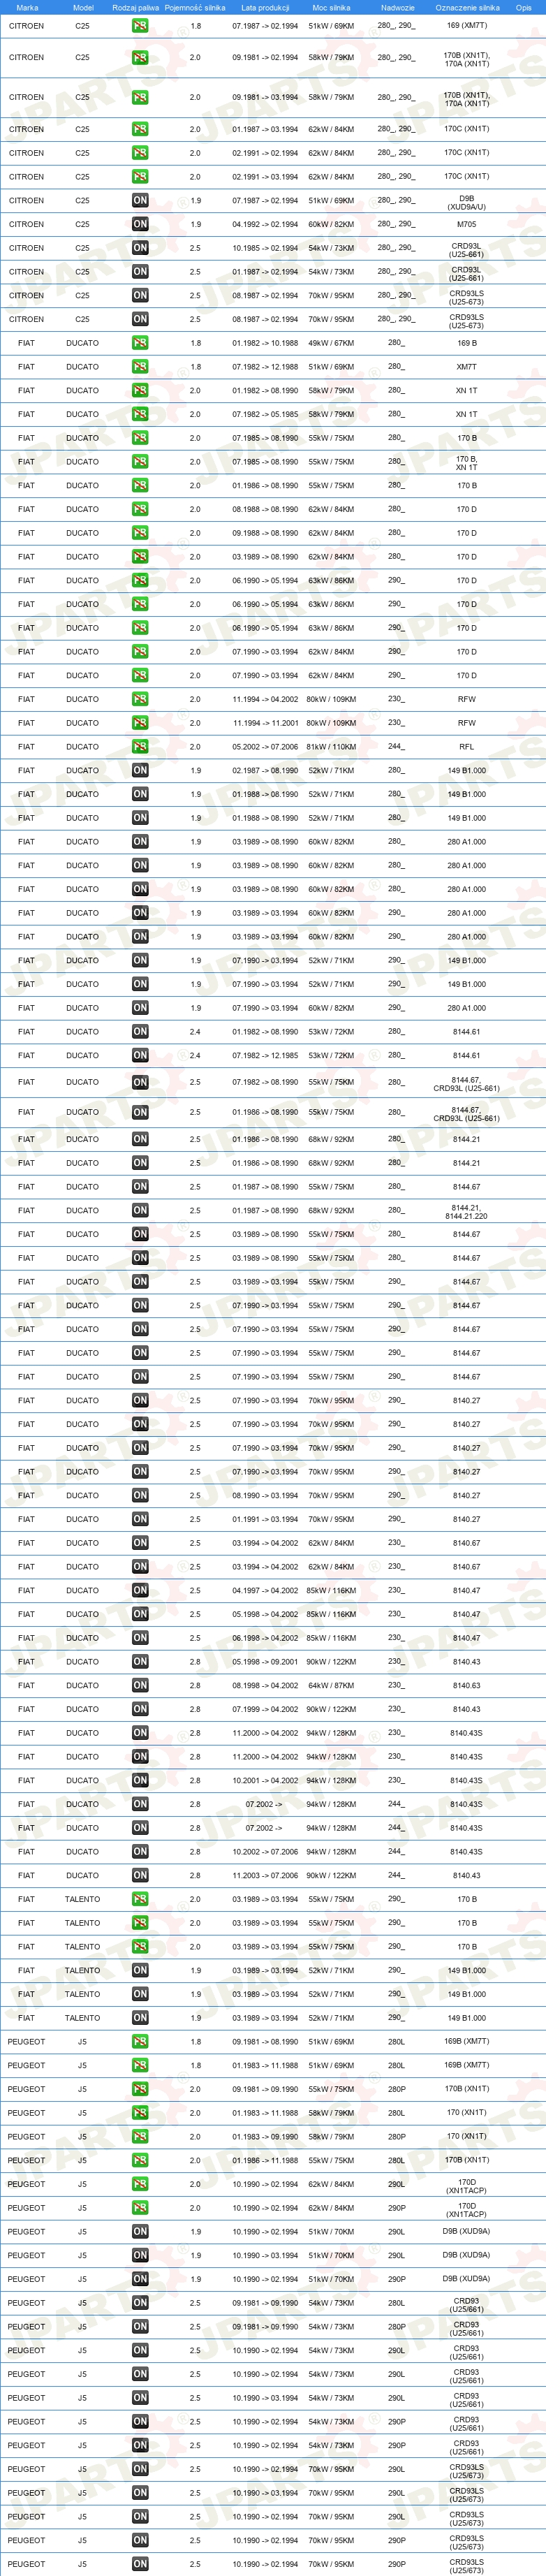Select '11.1994 -> 11.2001' production years cell

[265, 723]
